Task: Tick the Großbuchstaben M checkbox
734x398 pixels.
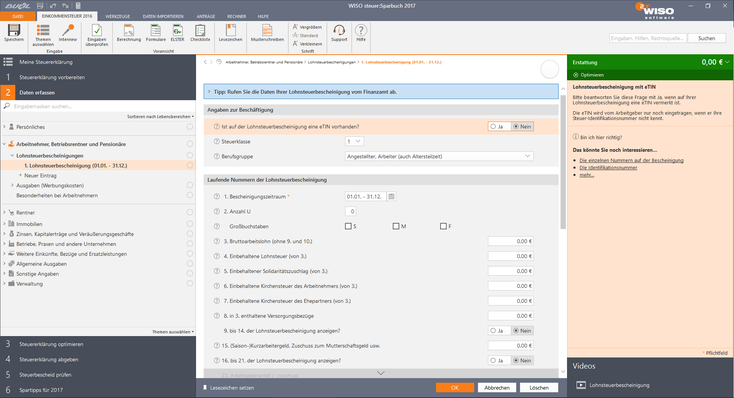Action: pyautogui.click(x=396, y=226)
